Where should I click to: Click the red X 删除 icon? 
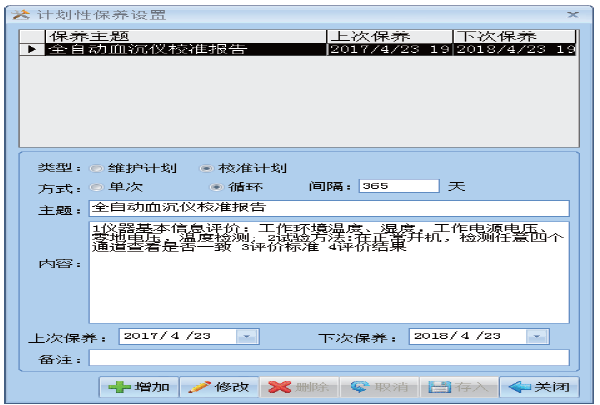[280, 387]
